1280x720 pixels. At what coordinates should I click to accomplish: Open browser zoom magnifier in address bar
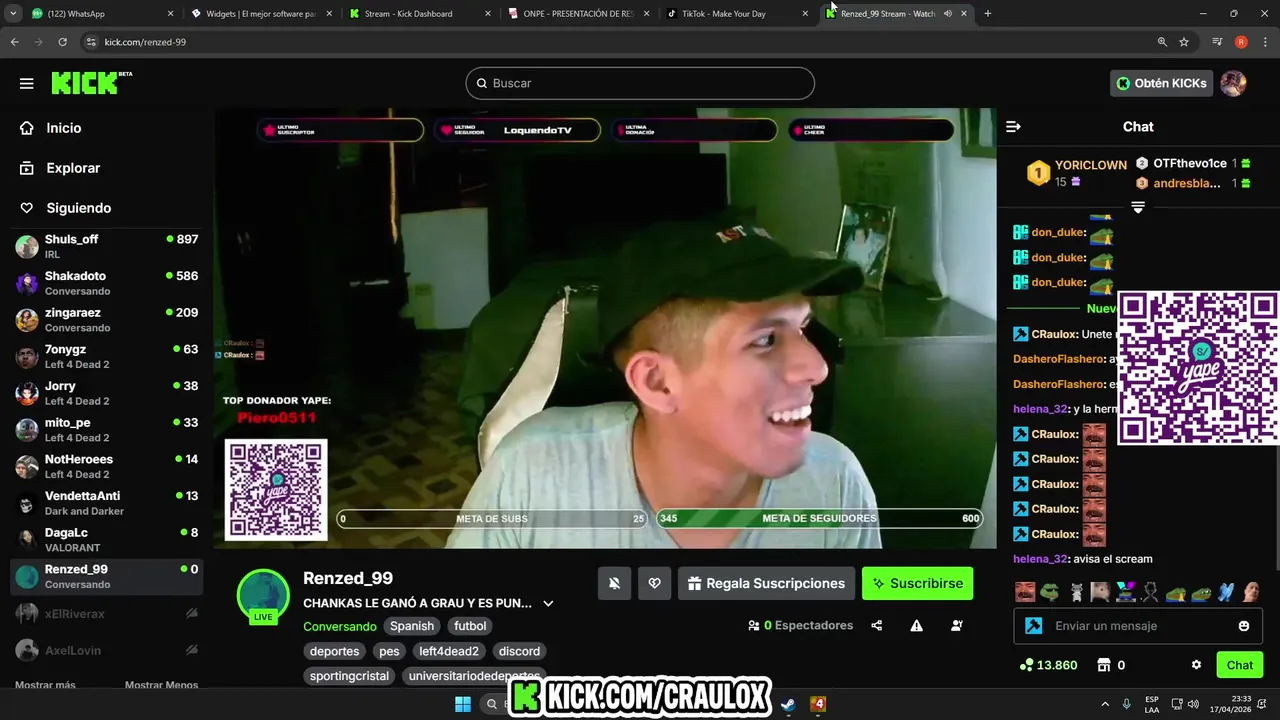(1162, 42)
